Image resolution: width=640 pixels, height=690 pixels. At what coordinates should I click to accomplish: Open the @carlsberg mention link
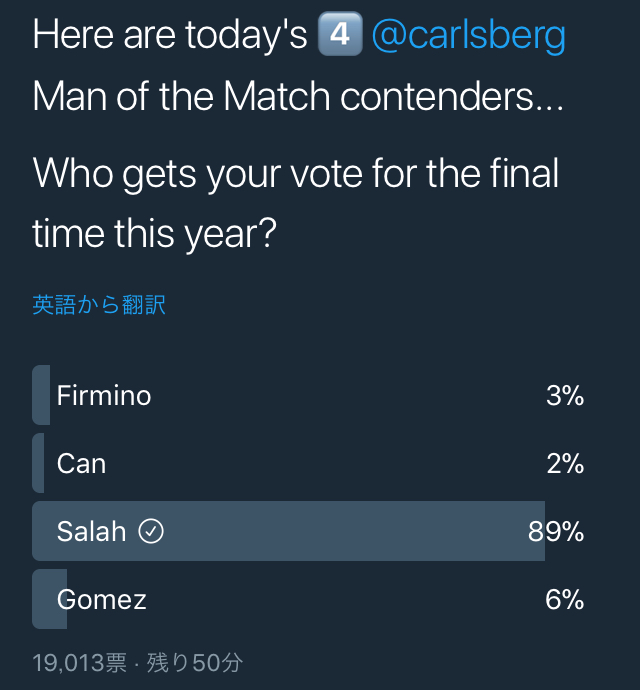468,37
